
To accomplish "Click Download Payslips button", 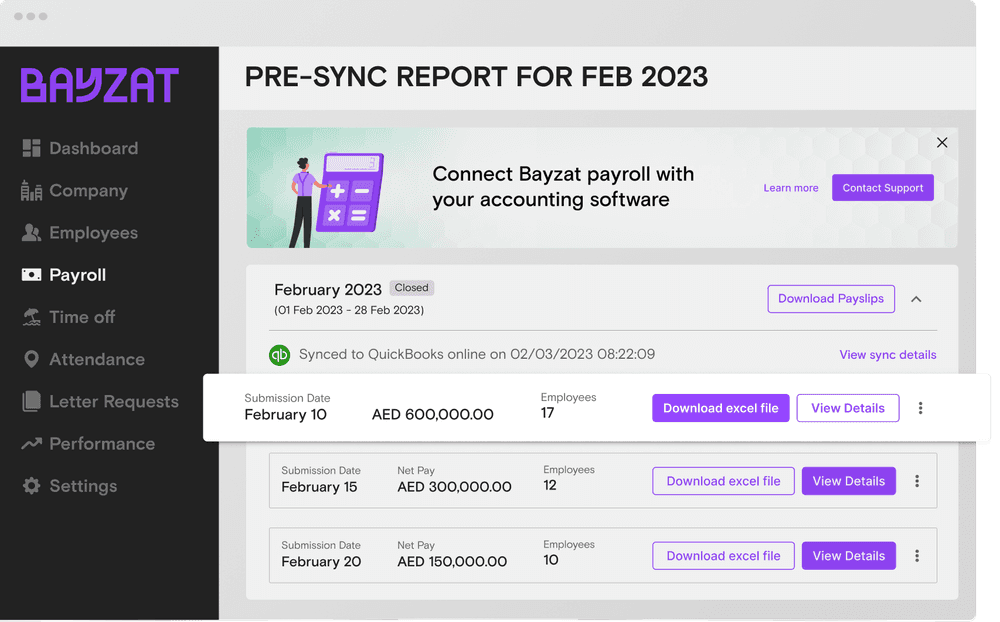I will (x=831, y=299).
